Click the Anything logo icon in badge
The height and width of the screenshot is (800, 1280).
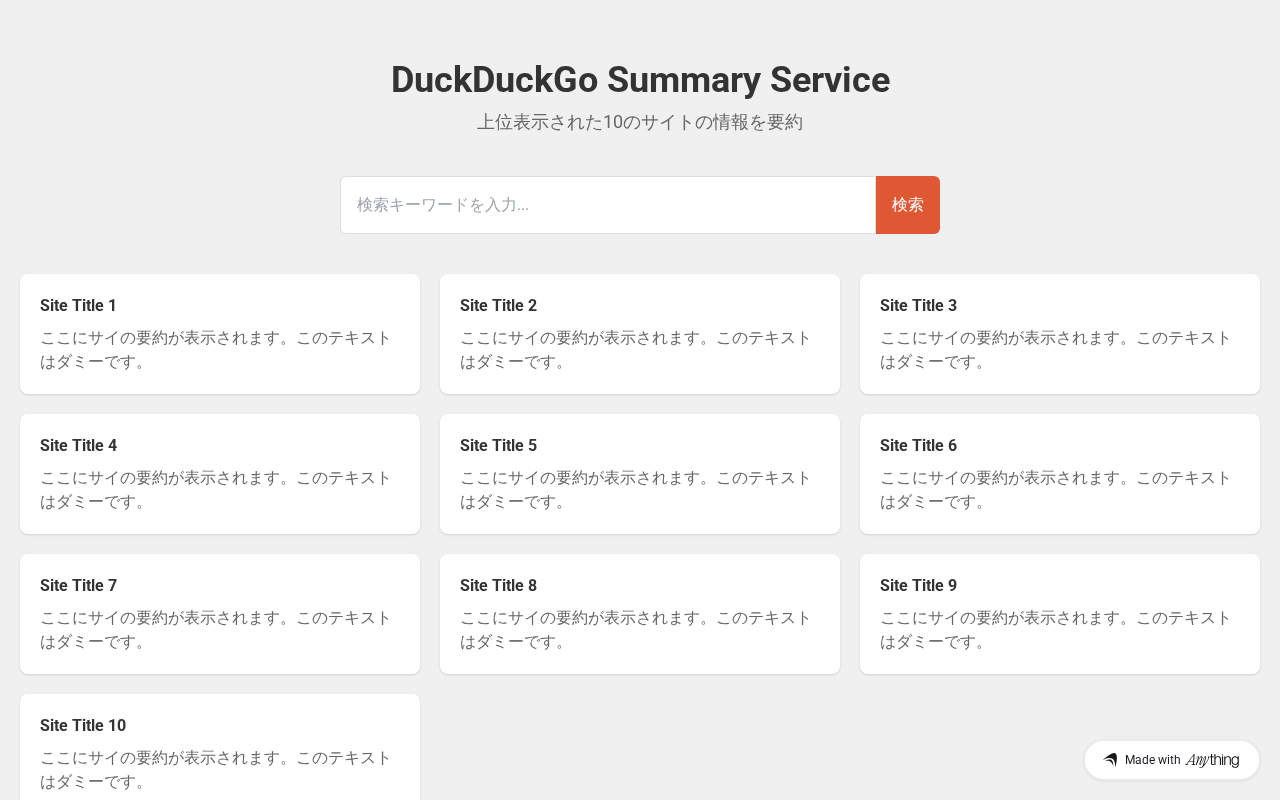coord(1110,760)
